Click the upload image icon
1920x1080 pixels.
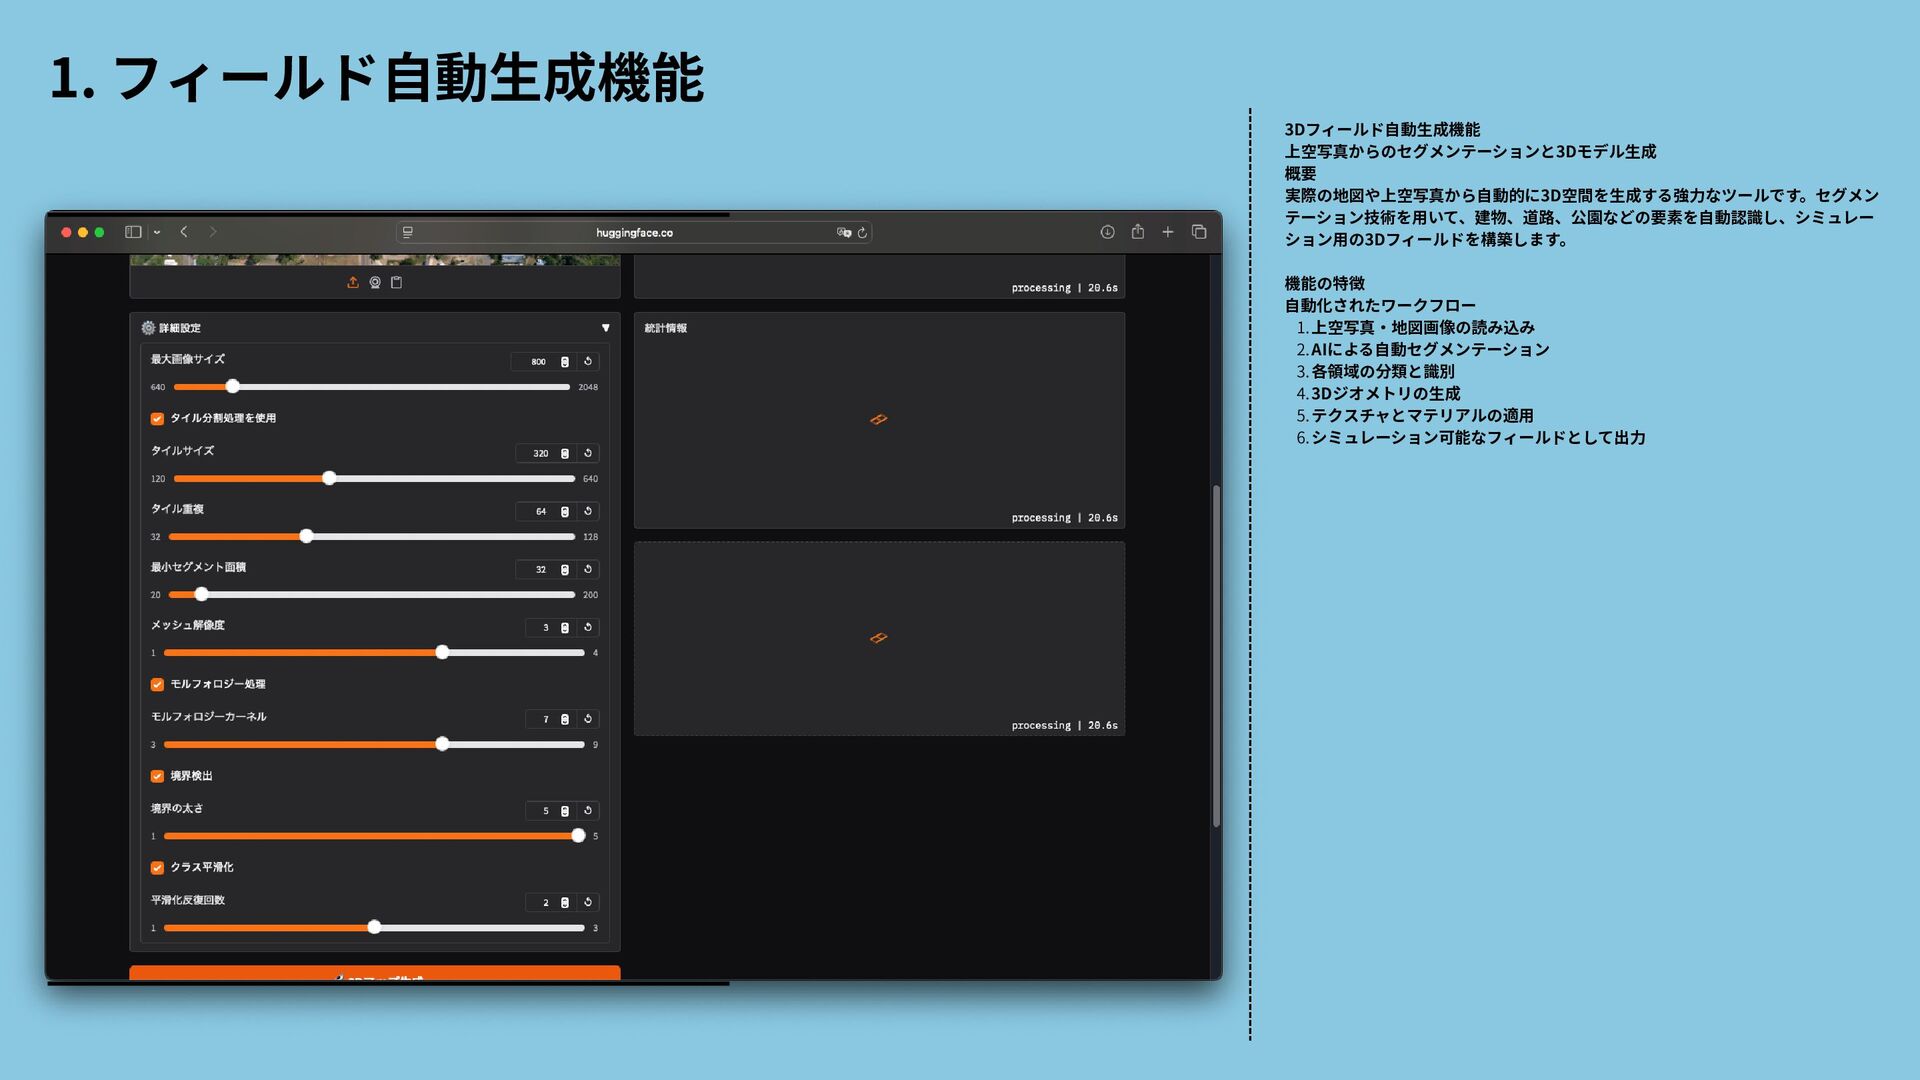pyautogui.click(x=353, y=283)
